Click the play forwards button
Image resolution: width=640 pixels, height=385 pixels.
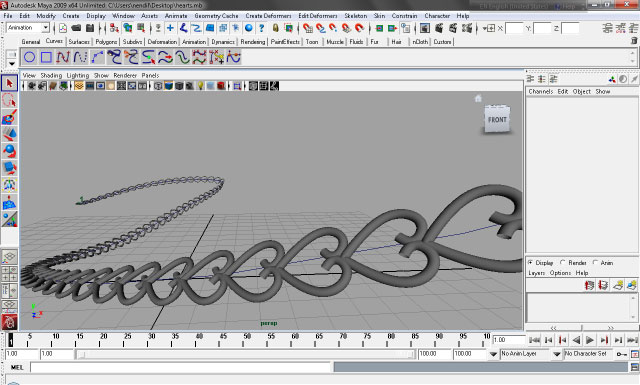(590, 340)
